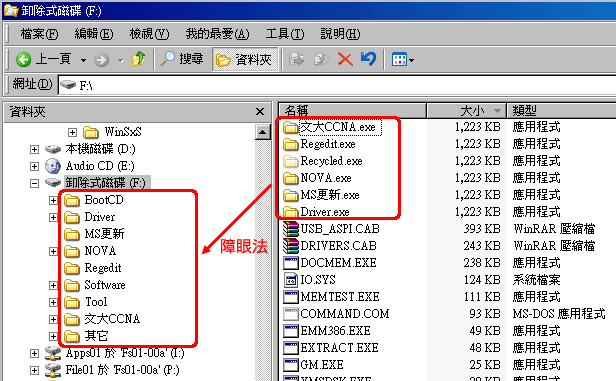This screenshot has height=381, width=616.
Task: Click the Copy To folder icon
Action: click(x=321, y=60)
